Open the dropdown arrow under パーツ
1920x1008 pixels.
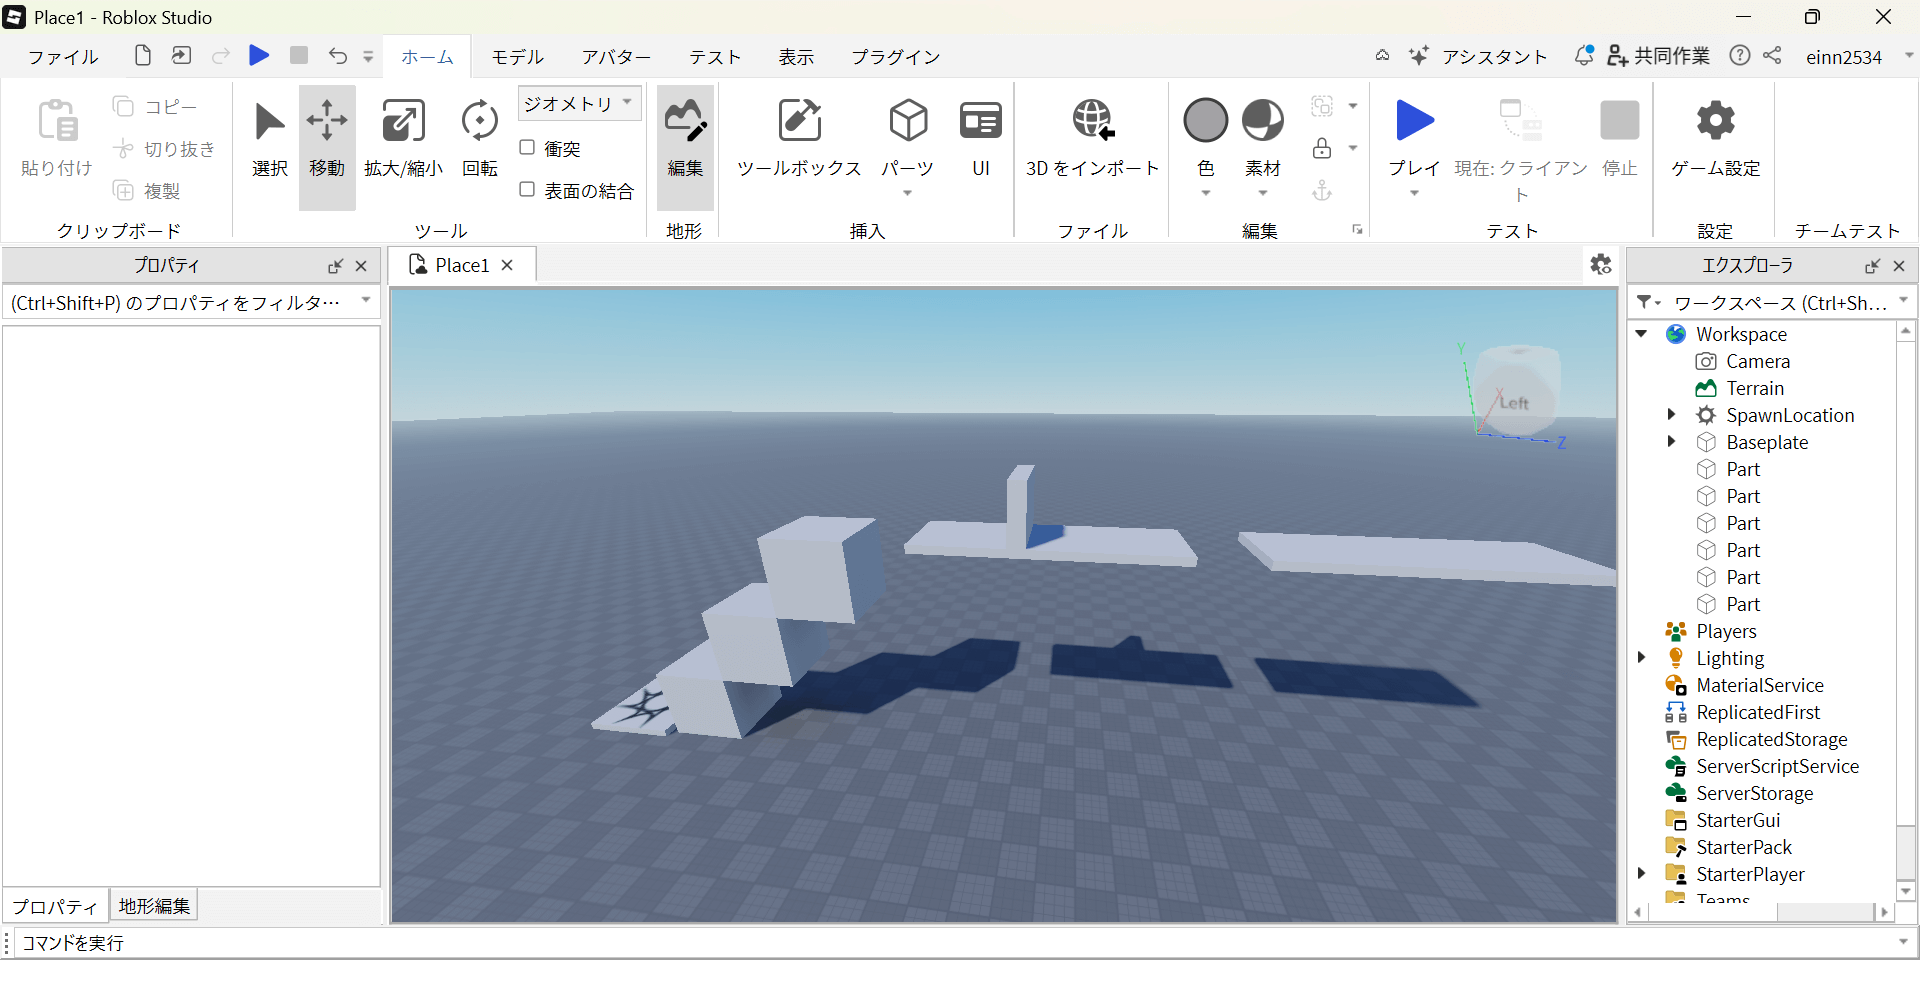click(908, 193)
